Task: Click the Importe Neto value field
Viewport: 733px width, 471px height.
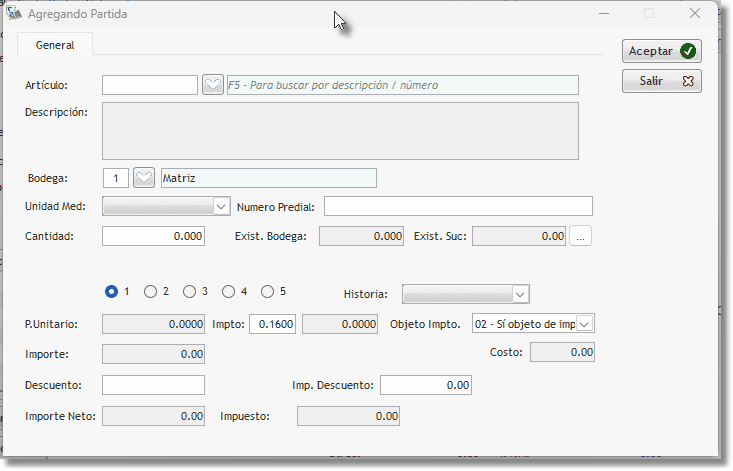Action: [x=153, y=416]
